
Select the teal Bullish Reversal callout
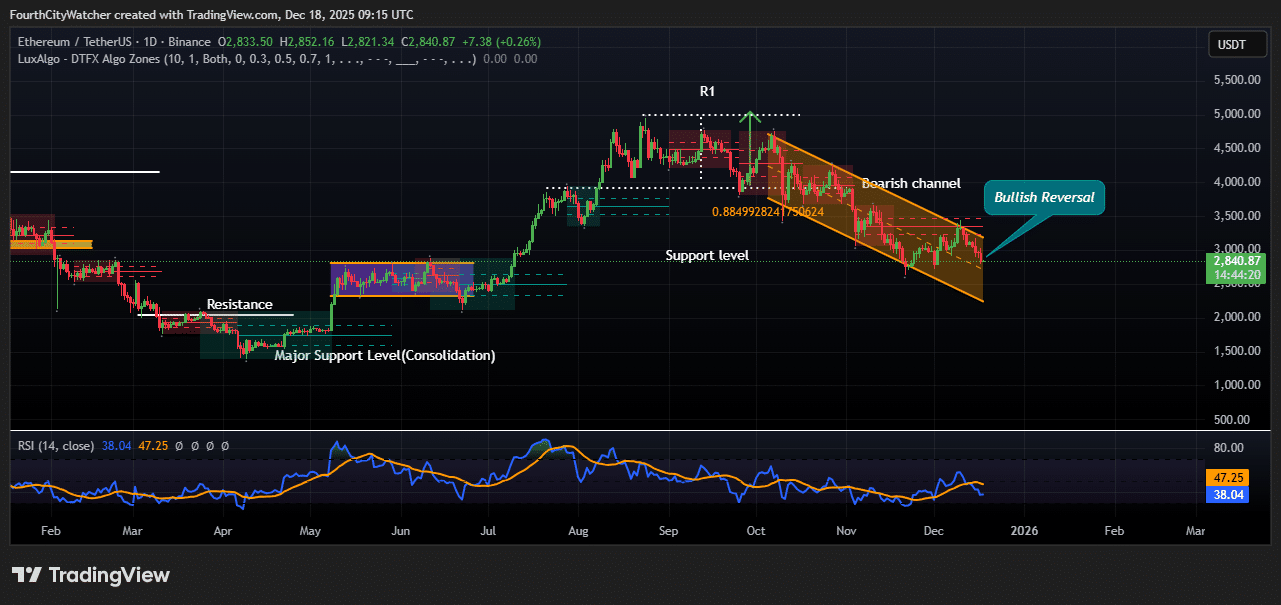click(1043, 197)
